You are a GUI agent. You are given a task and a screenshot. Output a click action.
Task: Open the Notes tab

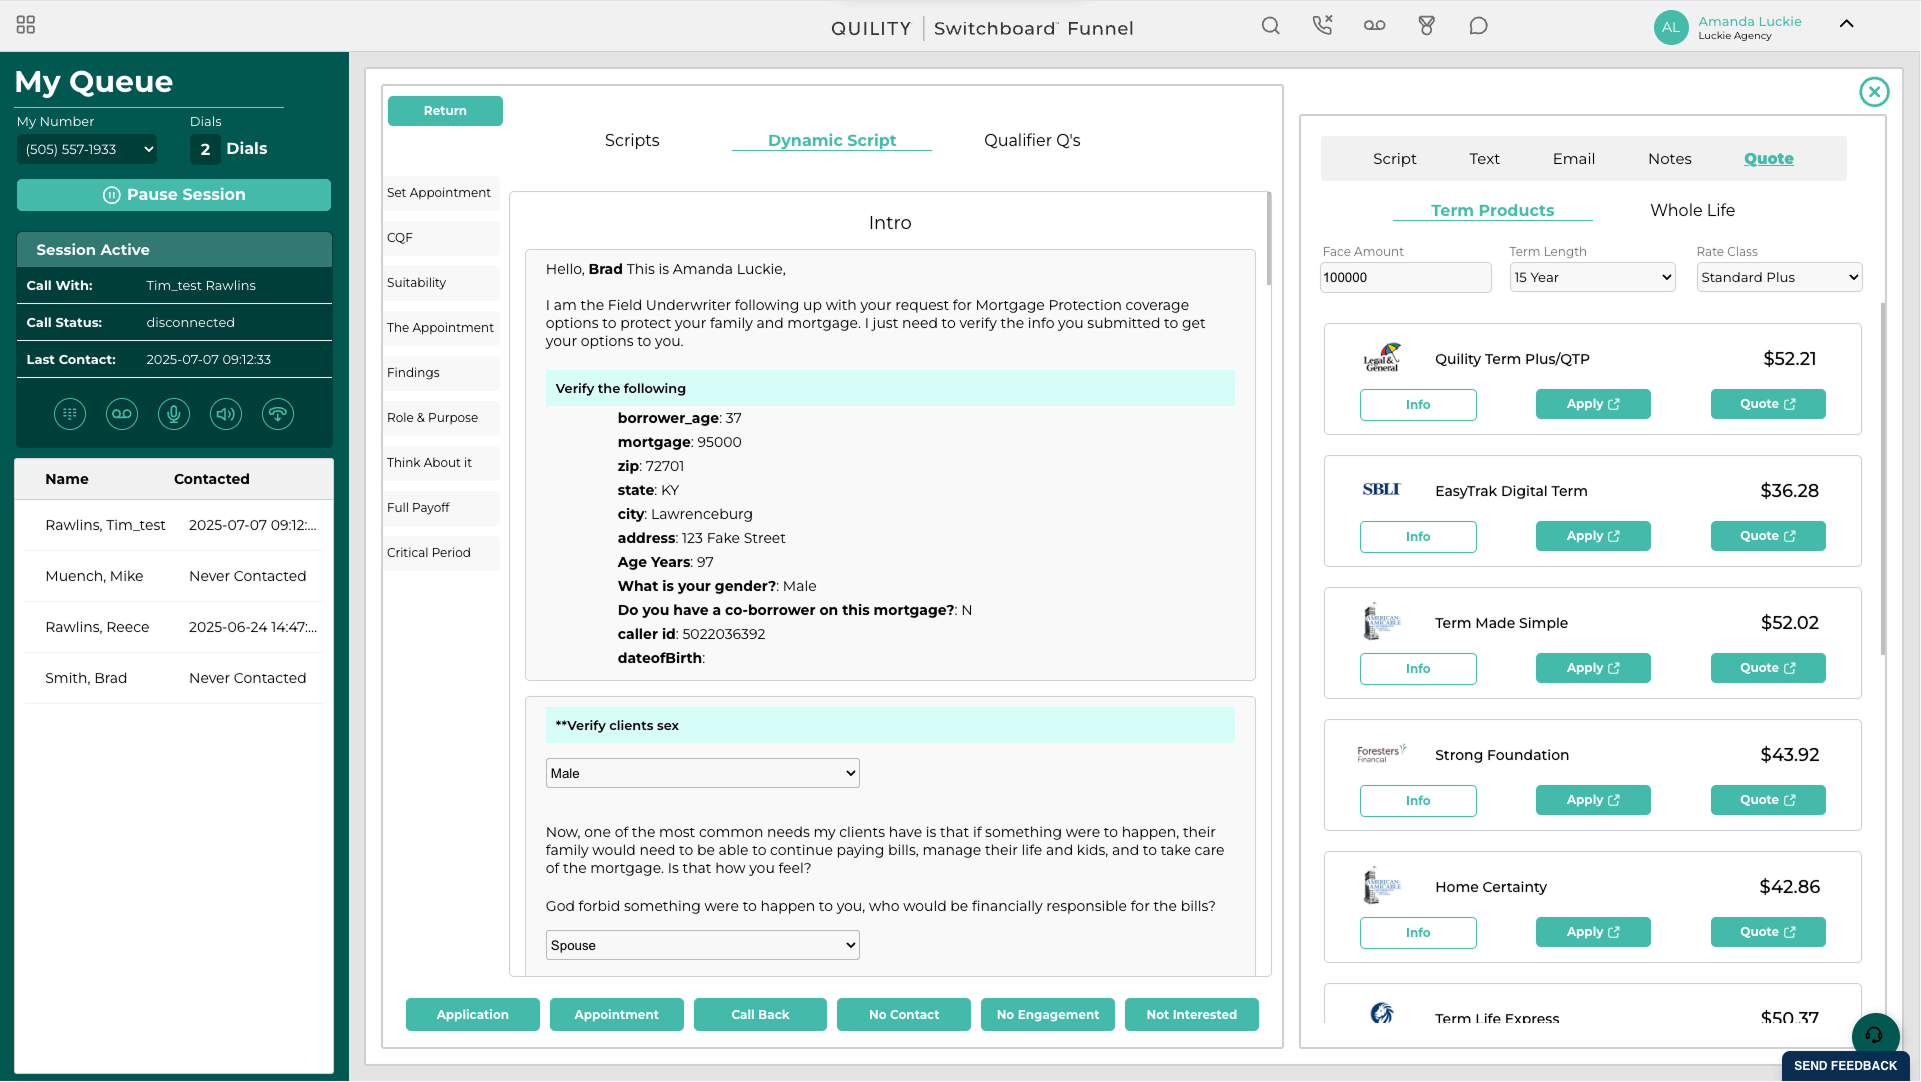coord(1669,159)
